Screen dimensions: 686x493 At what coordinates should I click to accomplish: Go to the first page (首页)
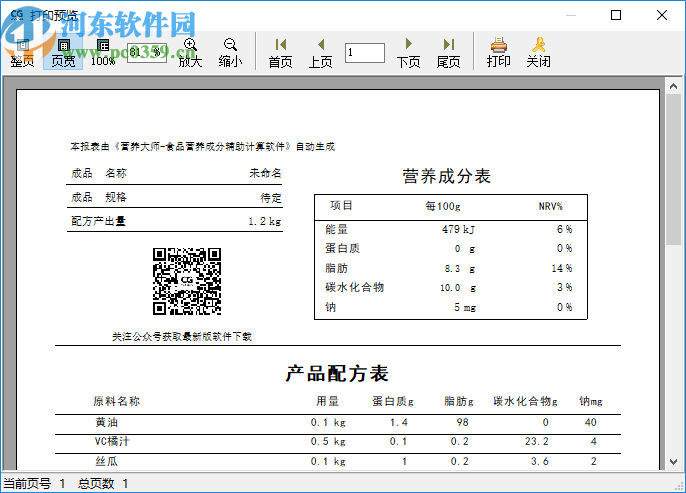(x=281, y=52)
